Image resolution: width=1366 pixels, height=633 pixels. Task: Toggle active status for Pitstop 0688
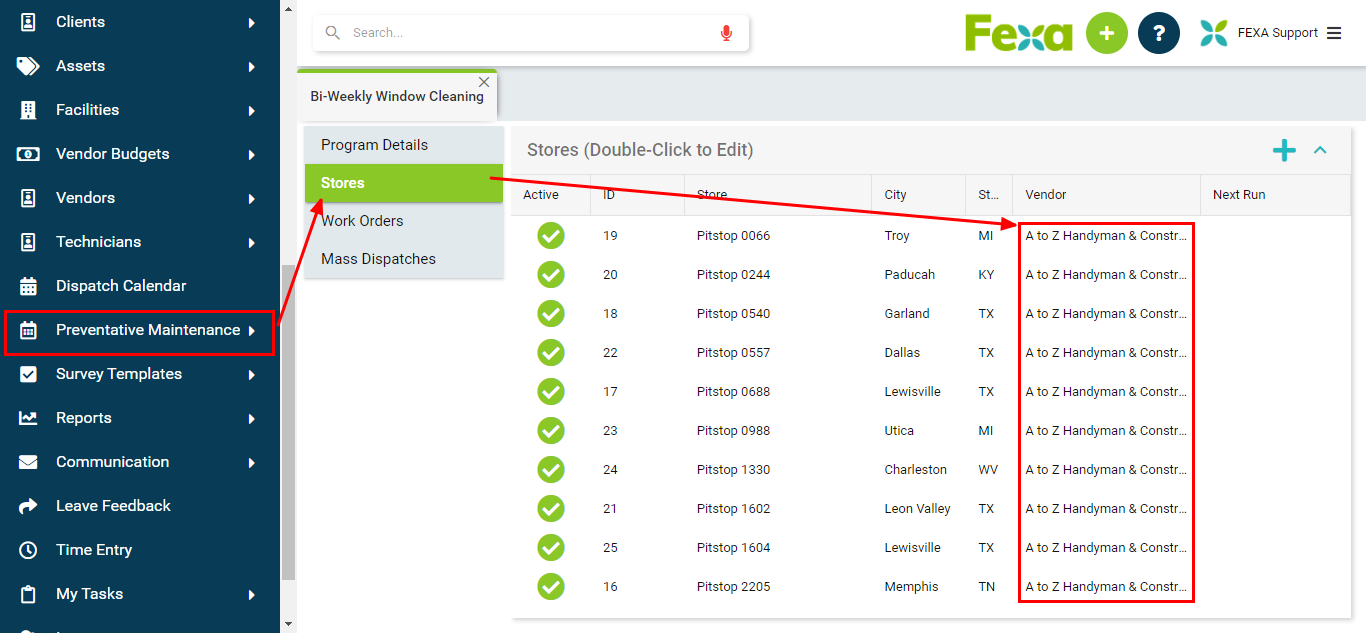551,392
